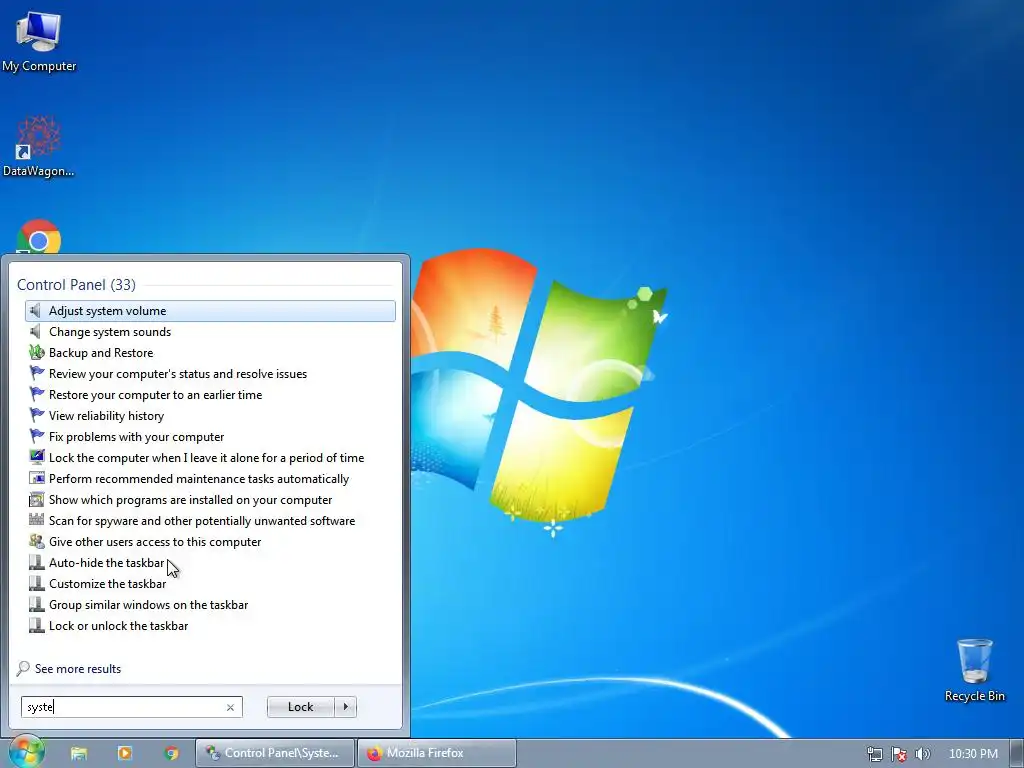Viewport: 1024px width, 768px height.
Task: Open Customize the taskbar result
Action: 210,583
